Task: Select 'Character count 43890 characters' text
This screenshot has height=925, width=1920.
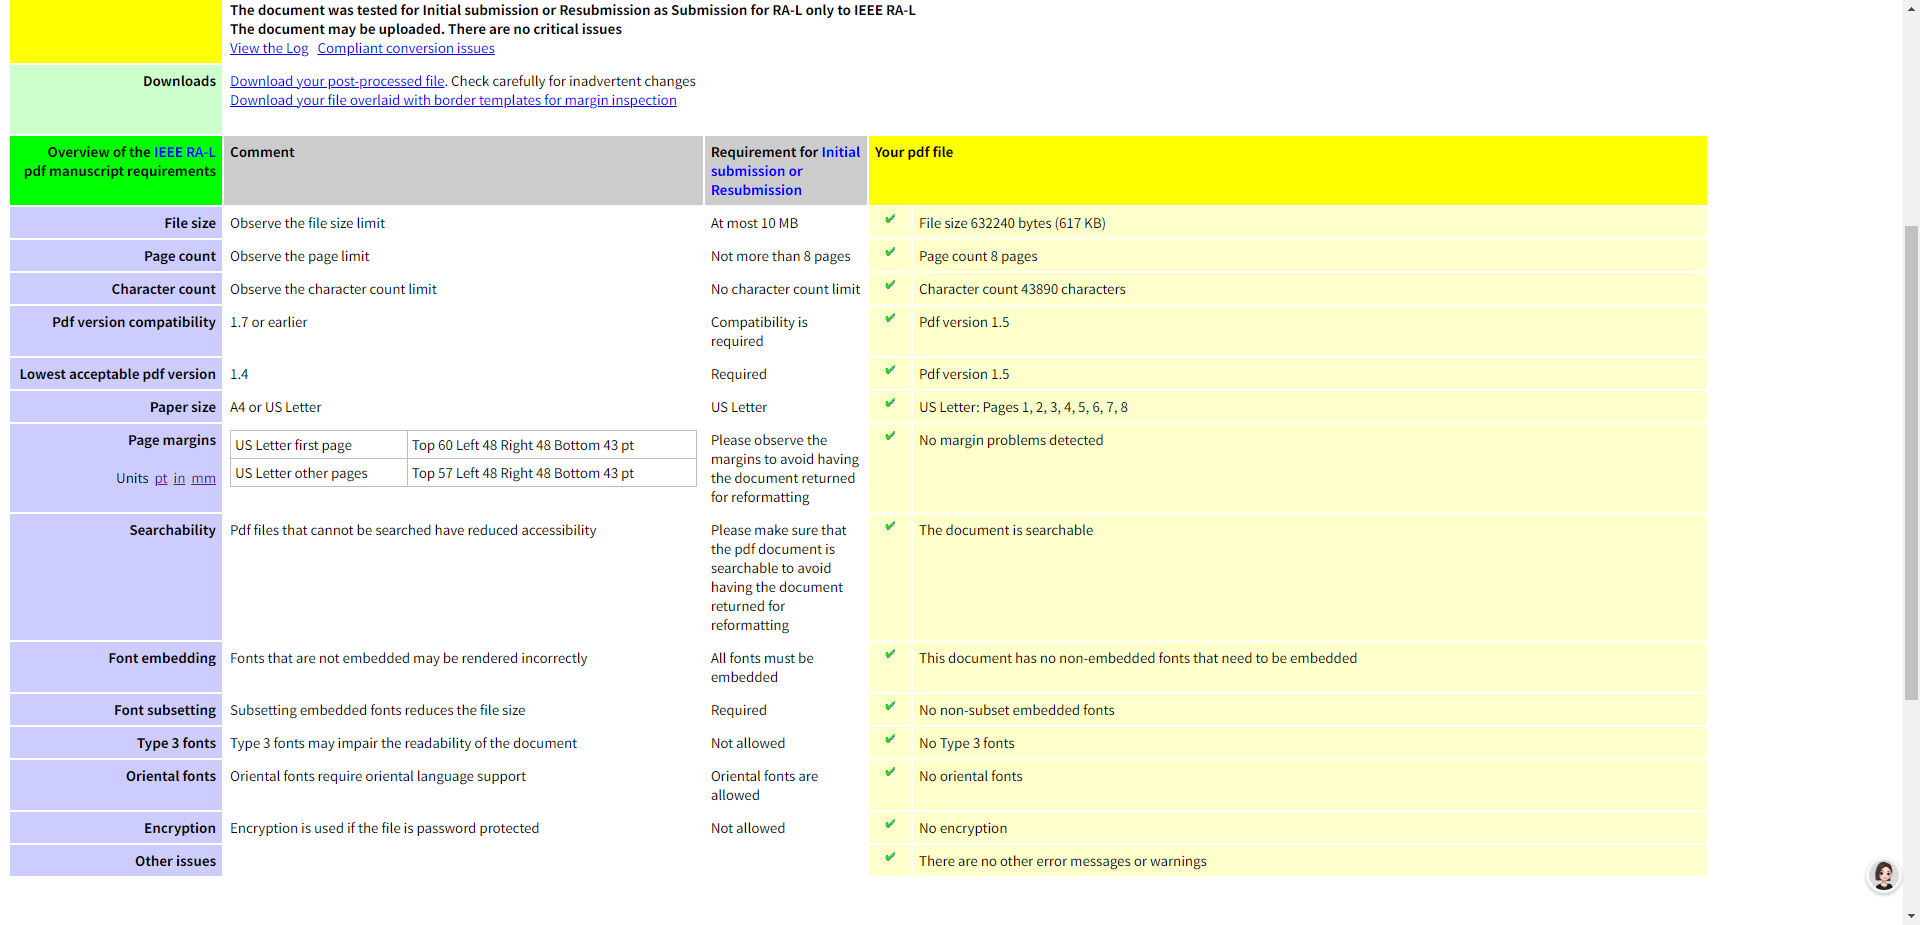Action: (x=1022, y=289)
